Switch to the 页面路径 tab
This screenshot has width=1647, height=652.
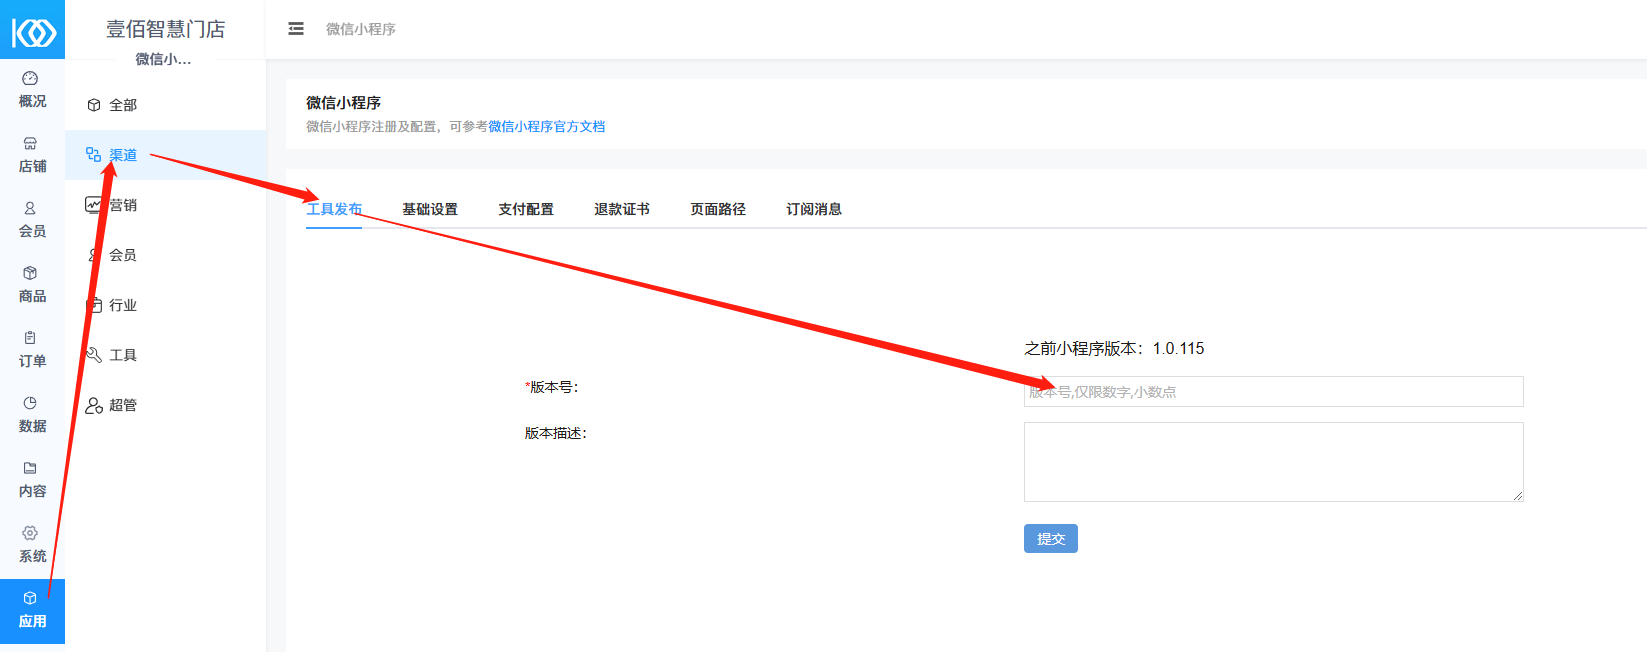click(x=718, y=209)
